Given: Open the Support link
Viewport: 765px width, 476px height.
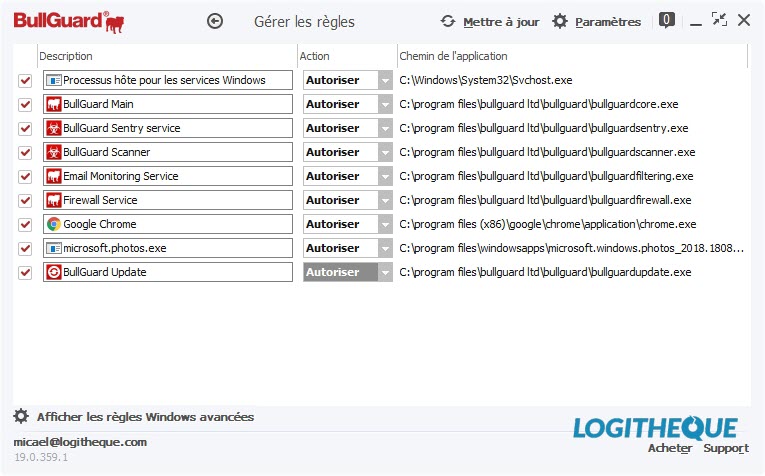Looking at the screenshot, I should click(x=726, y=448).
